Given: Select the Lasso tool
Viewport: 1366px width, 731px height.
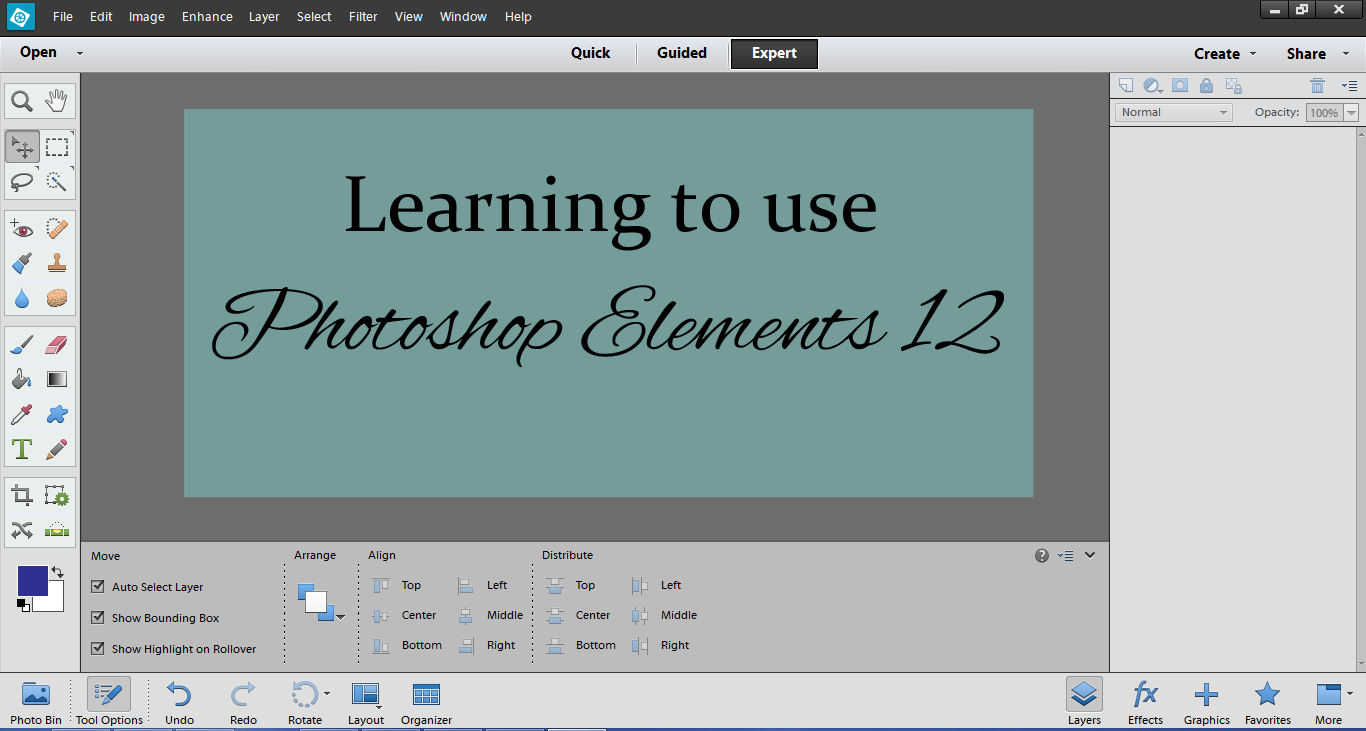Looking at the screenshot, I should [x=22, y=181].
